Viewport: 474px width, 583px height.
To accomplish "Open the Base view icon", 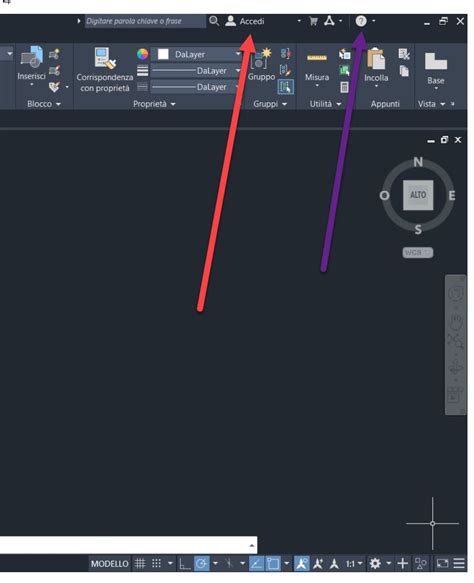I will (x=436, y=61).
